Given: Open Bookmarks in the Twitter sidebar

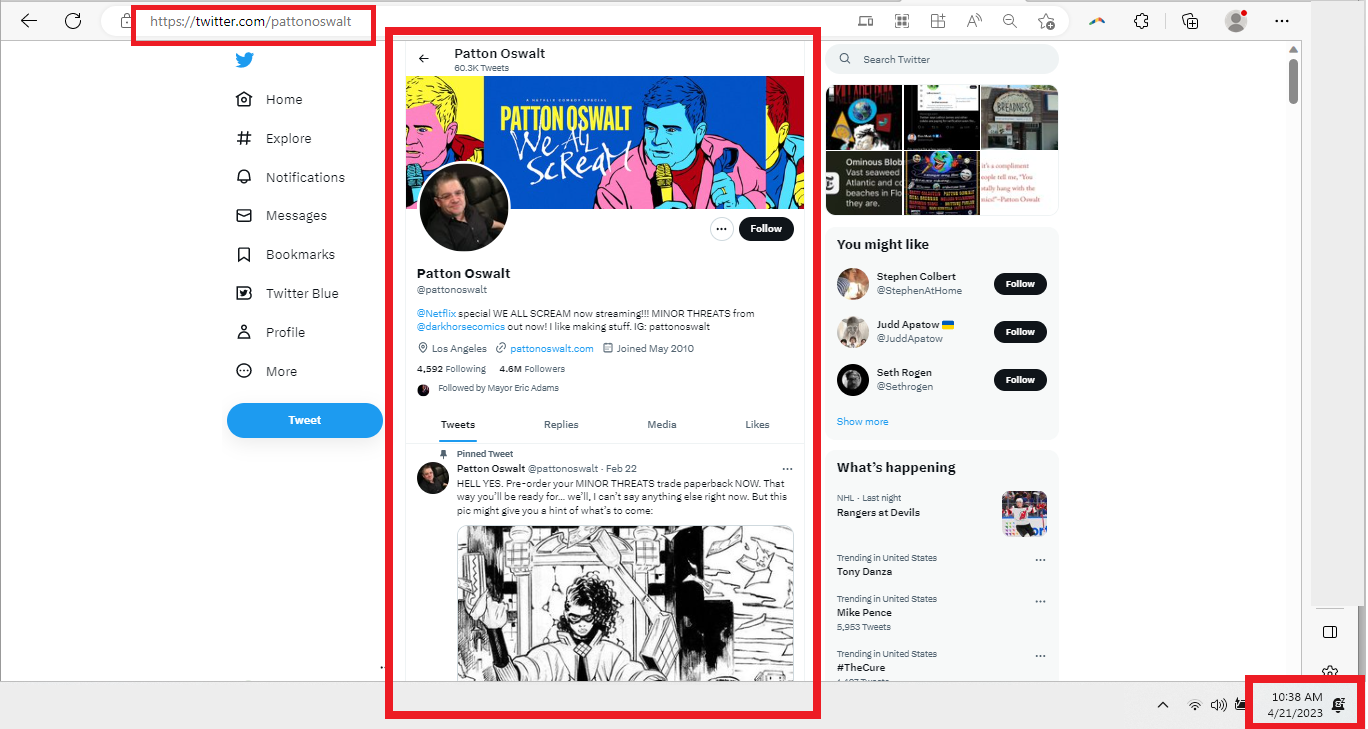Looking at the screenshot, I should pos(300,254).
